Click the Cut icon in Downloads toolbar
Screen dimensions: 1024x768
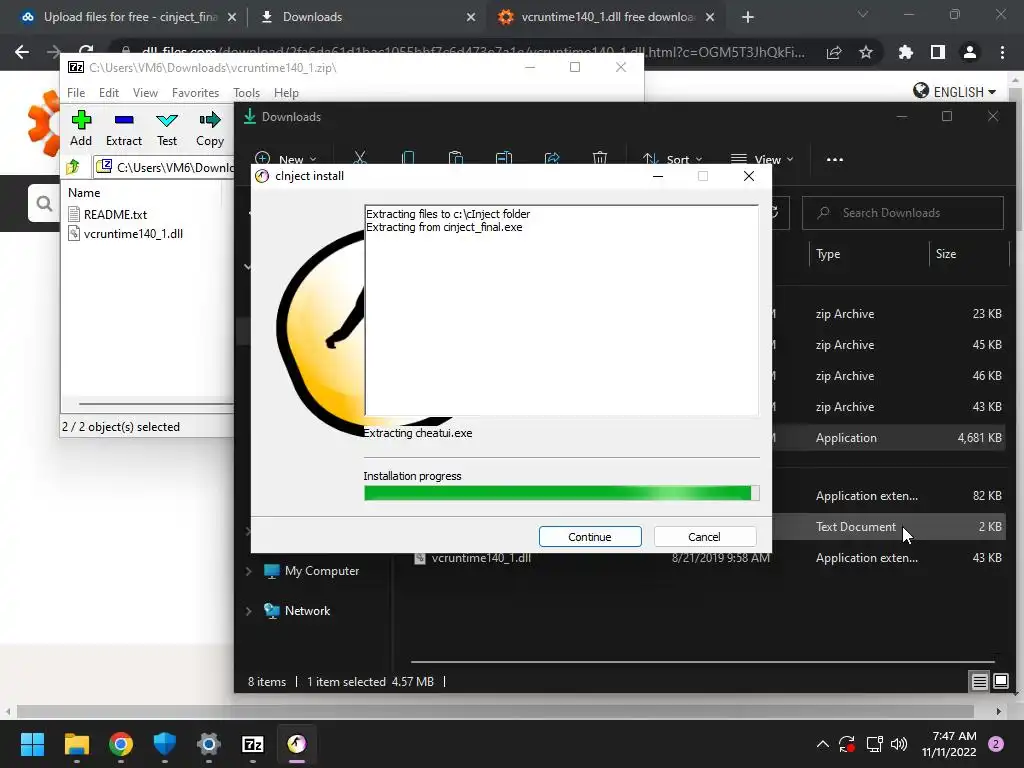pyautogui.click(x=360, y=159)
